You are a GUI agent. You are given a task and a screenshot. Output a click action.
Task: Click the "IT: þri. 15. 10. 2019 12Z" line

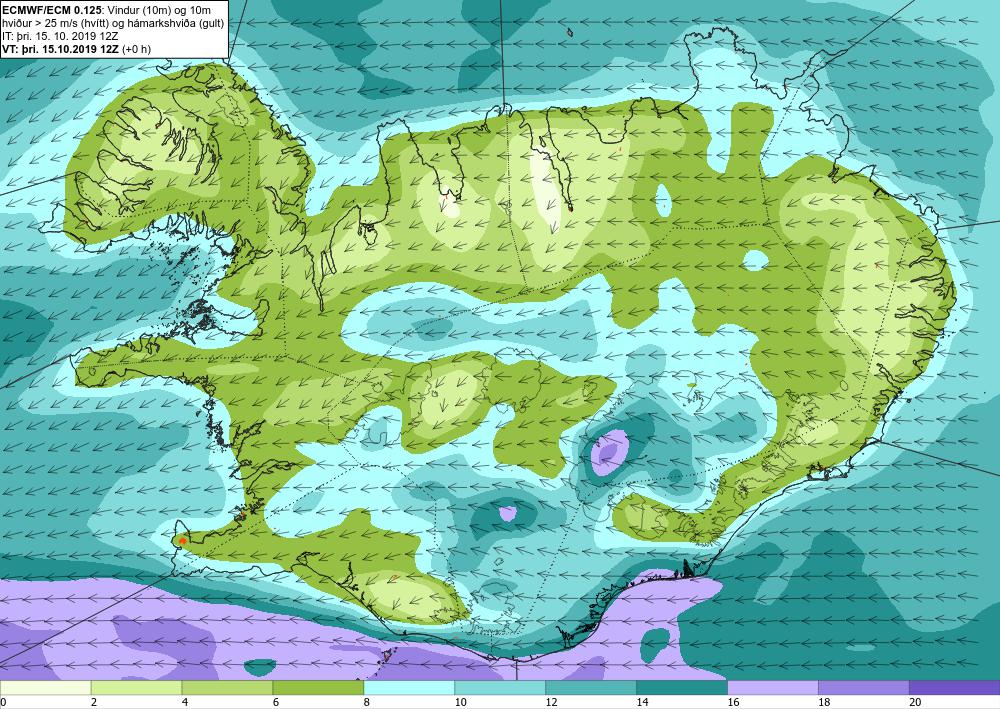click(x=61, y=36)
